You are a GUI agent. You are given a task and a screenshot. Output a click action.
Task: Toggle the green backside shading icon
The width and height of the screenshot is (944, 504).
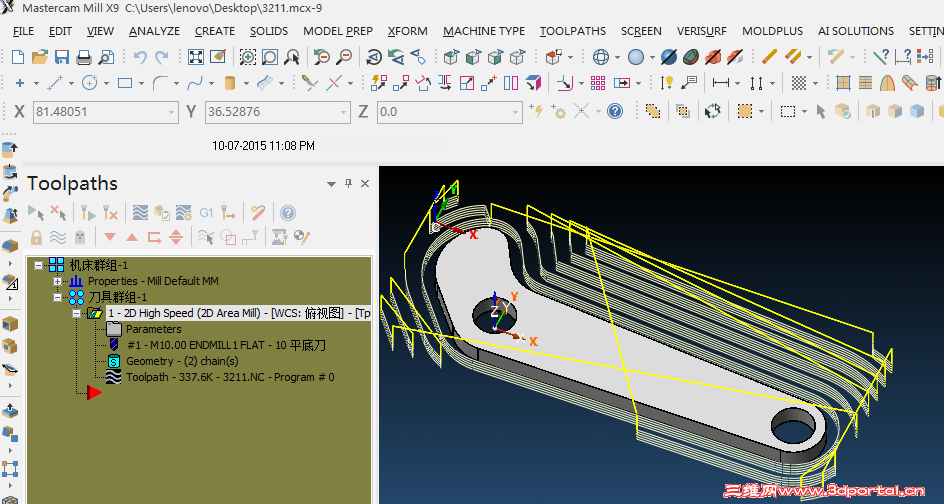691,57
